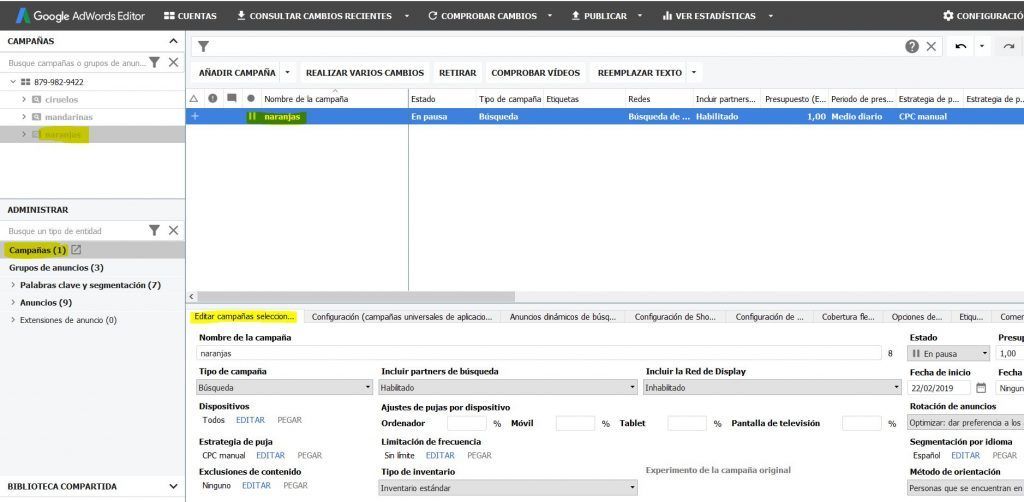This screenshot has width=1024, height=502.
Task: Switch to Configuración campañas universales tab
Action: pos(402,317)
